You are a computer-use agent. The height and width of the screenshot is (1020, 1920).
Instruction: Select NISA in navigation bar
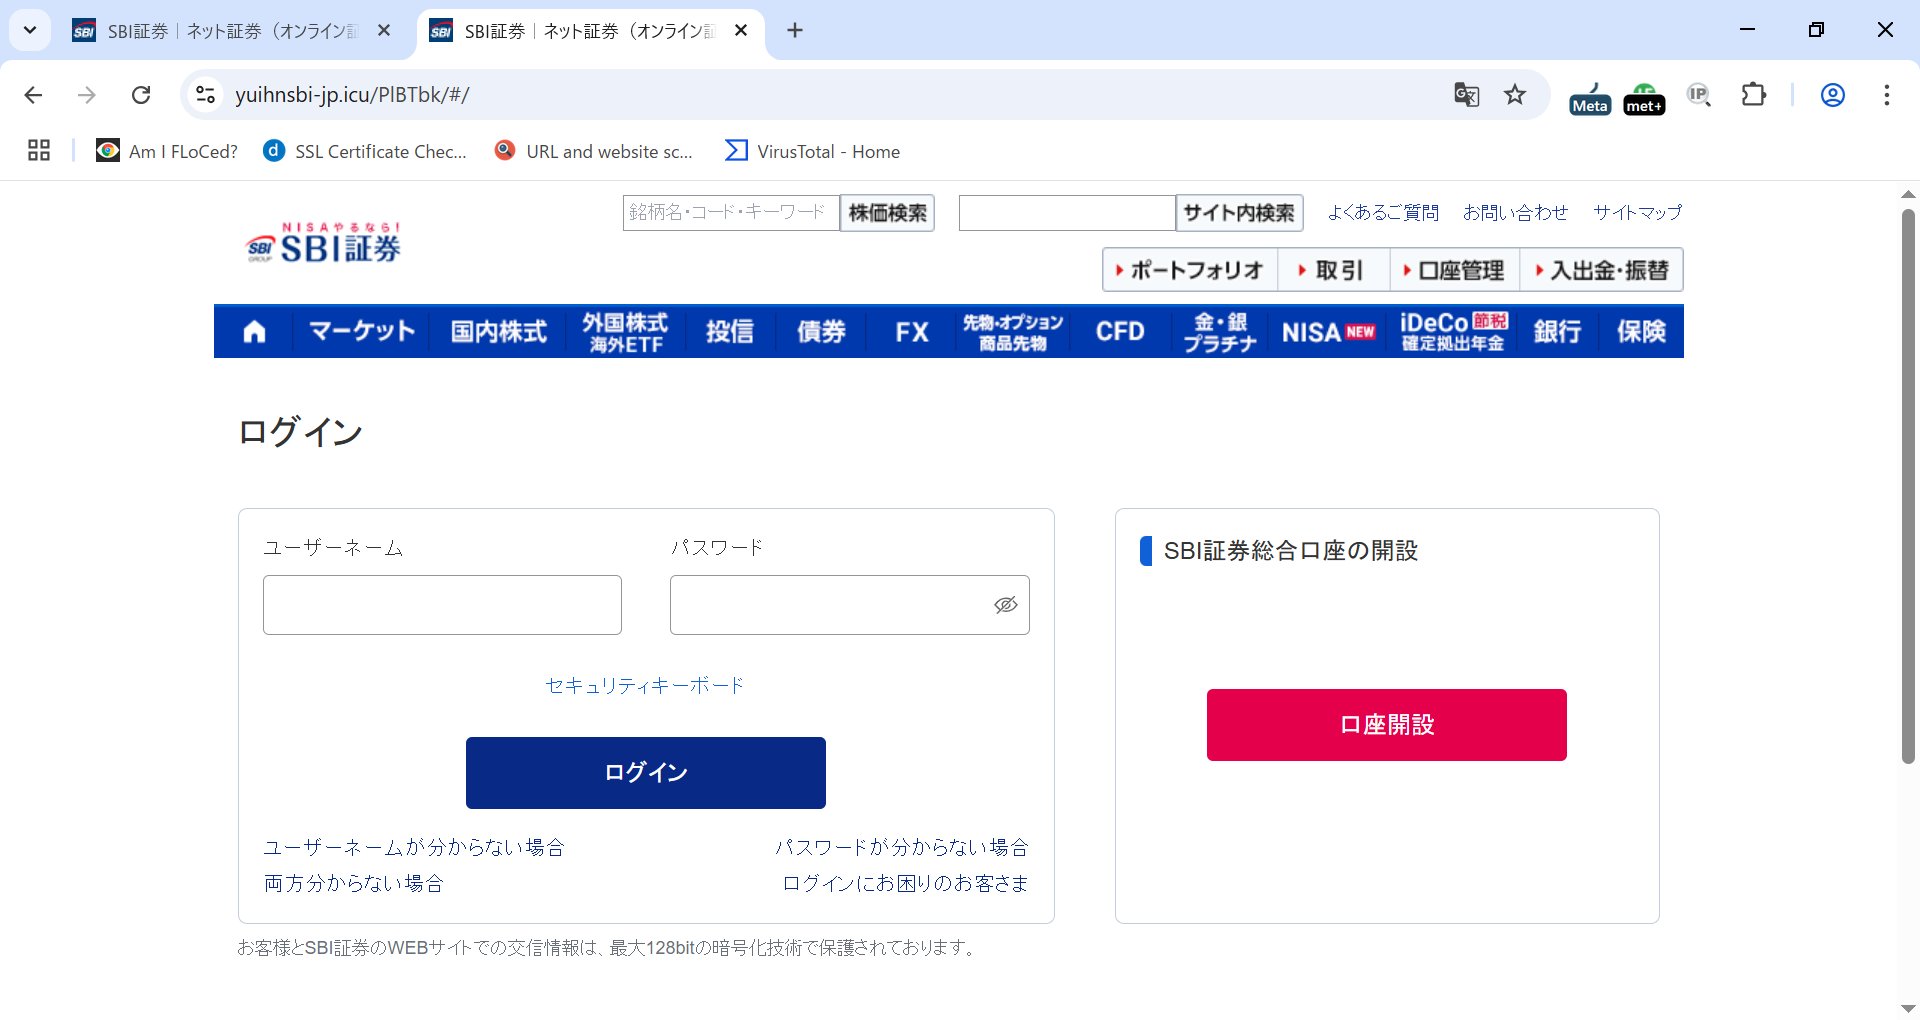coord(1328,332)
